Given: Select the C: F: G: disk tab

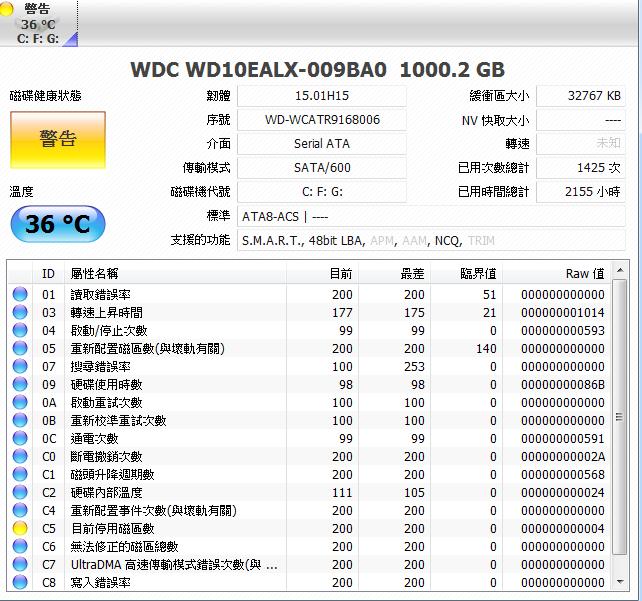Looking at the screenshot, I should 39,23.
